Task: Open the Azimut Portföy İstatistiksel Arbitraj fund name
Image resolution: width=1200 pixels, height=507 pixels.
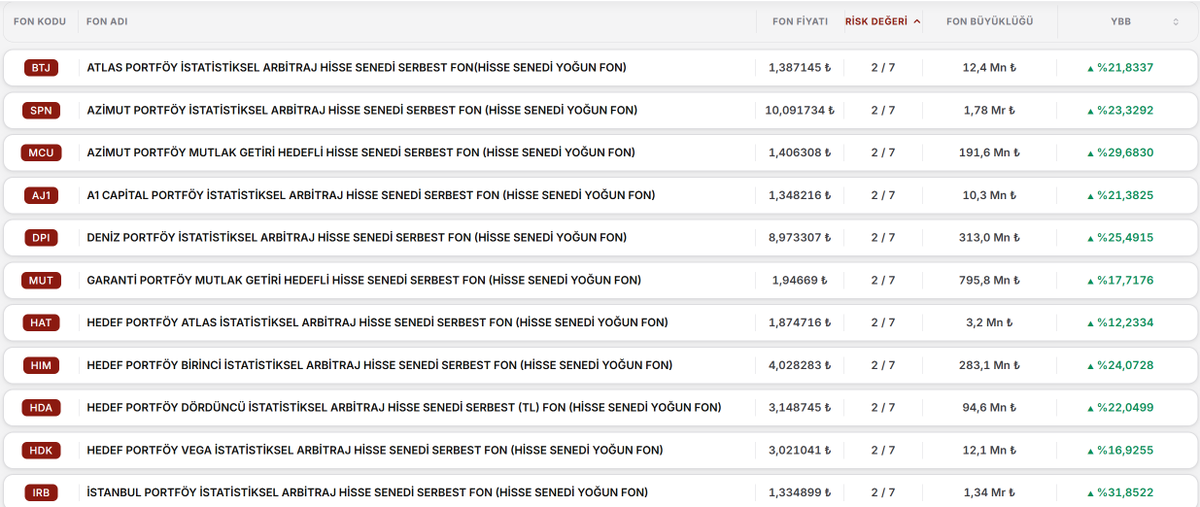Action: point(362,110)
